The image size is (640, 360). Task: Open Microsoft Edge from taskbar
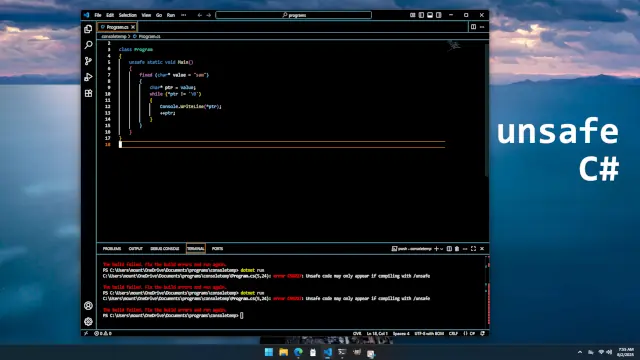click(x=298, y=352)
